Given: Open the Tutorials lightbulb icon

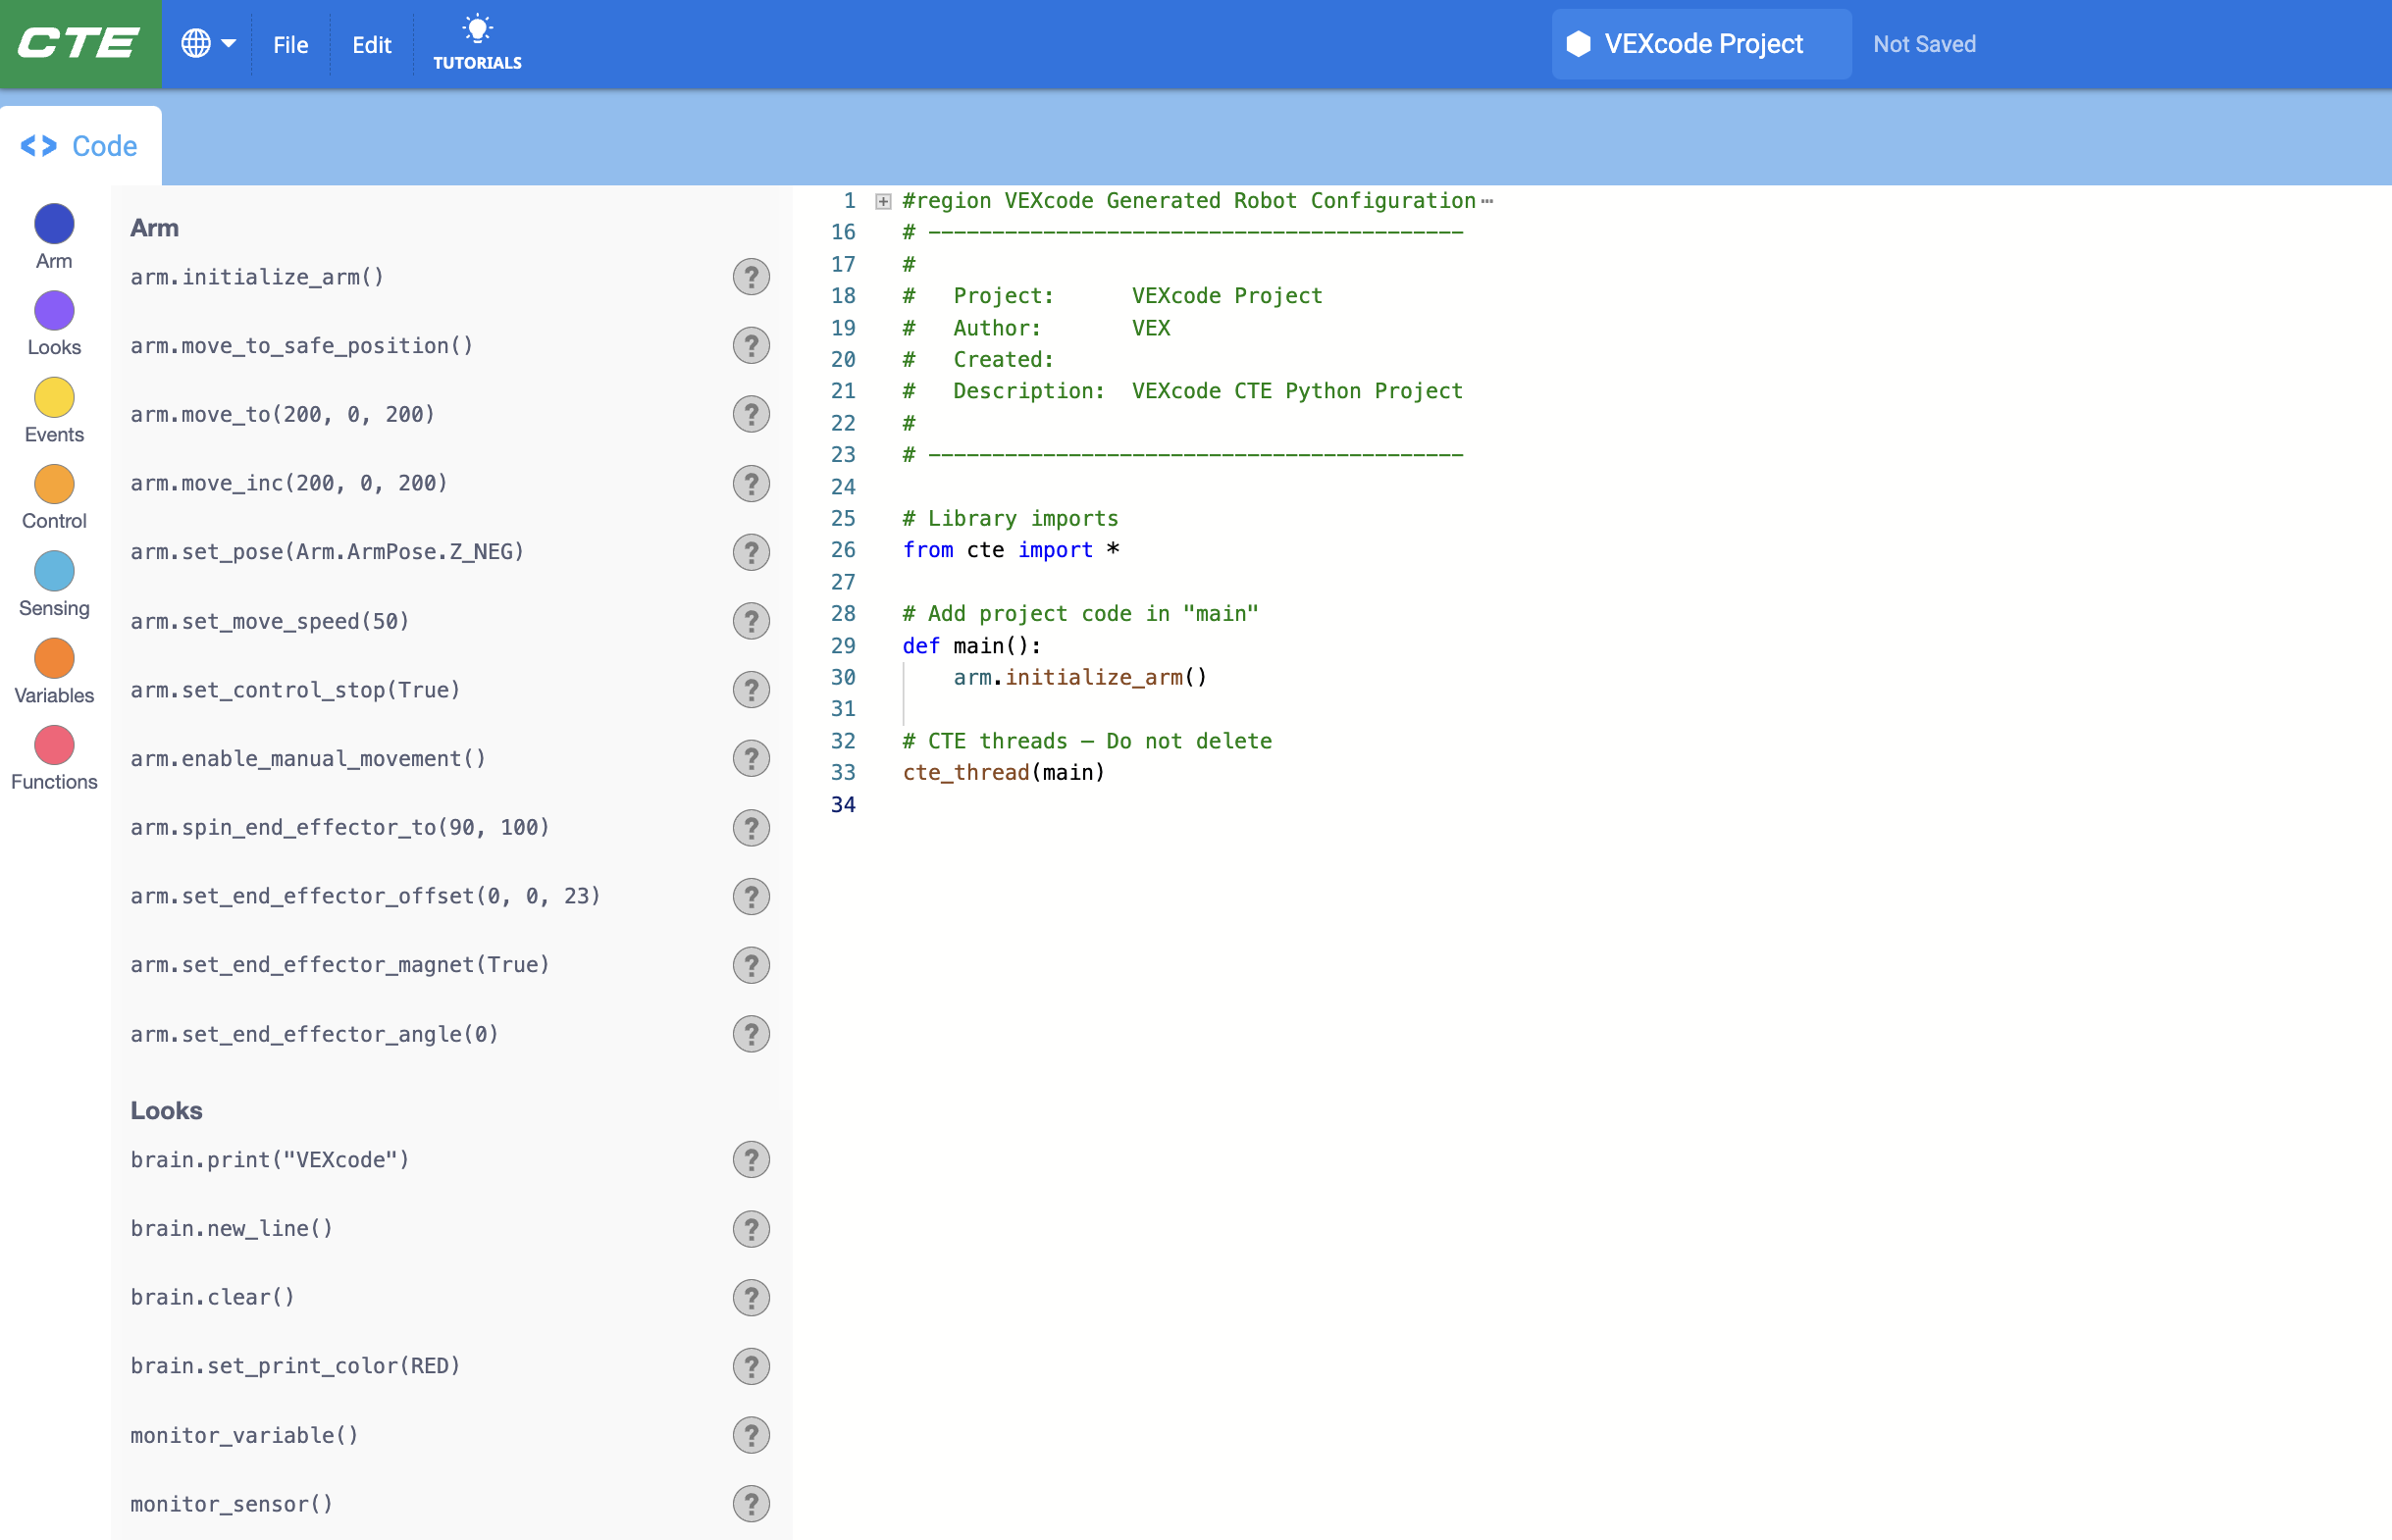Looking at the screenshot, I should (x=477, y=30).
